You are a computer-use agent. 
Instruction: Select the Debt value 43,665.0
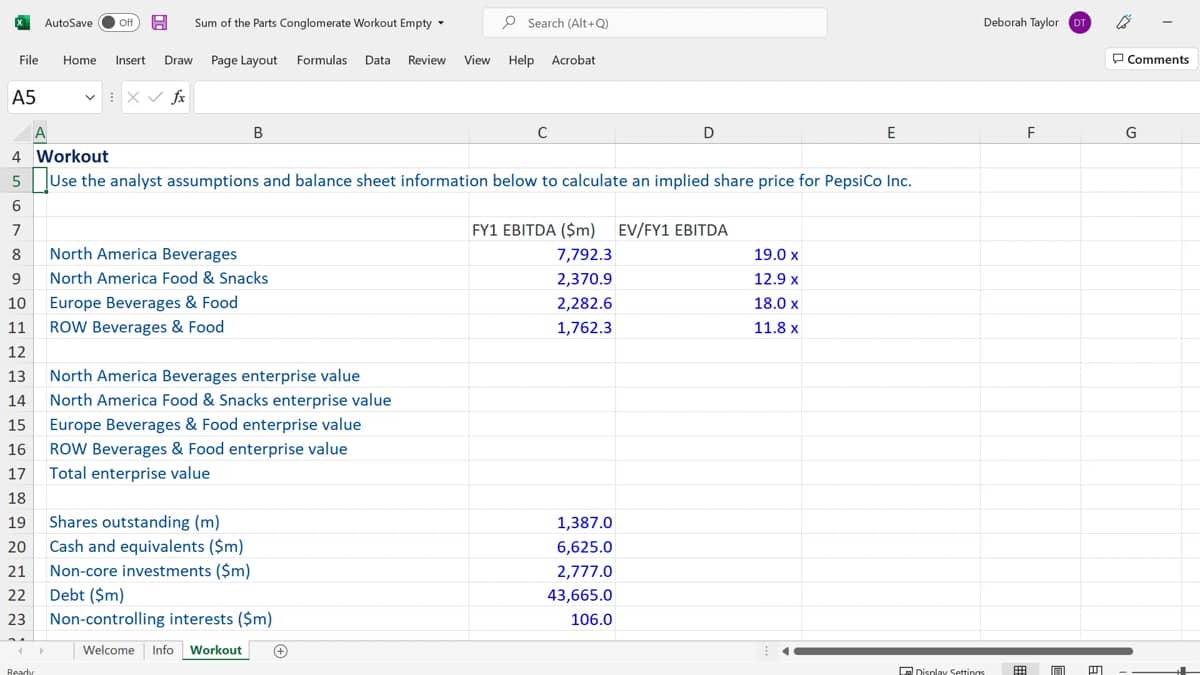541,595
